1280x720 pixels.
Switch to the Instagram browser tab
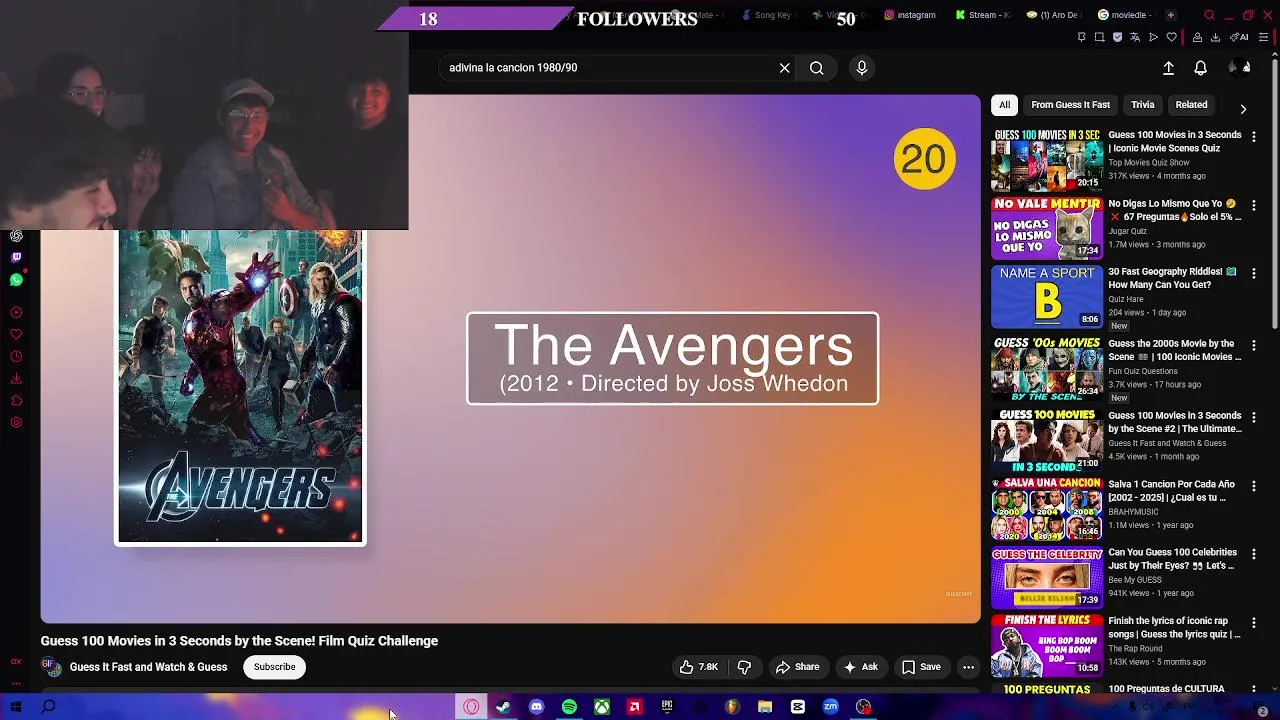click(909, 15)
